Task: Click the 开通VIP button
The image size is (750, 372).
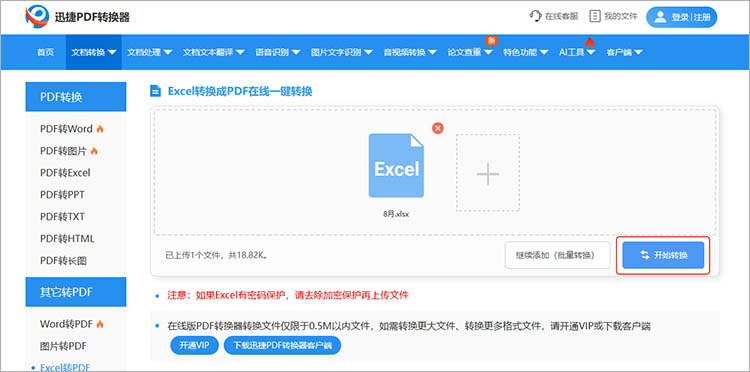Action: 194,345
